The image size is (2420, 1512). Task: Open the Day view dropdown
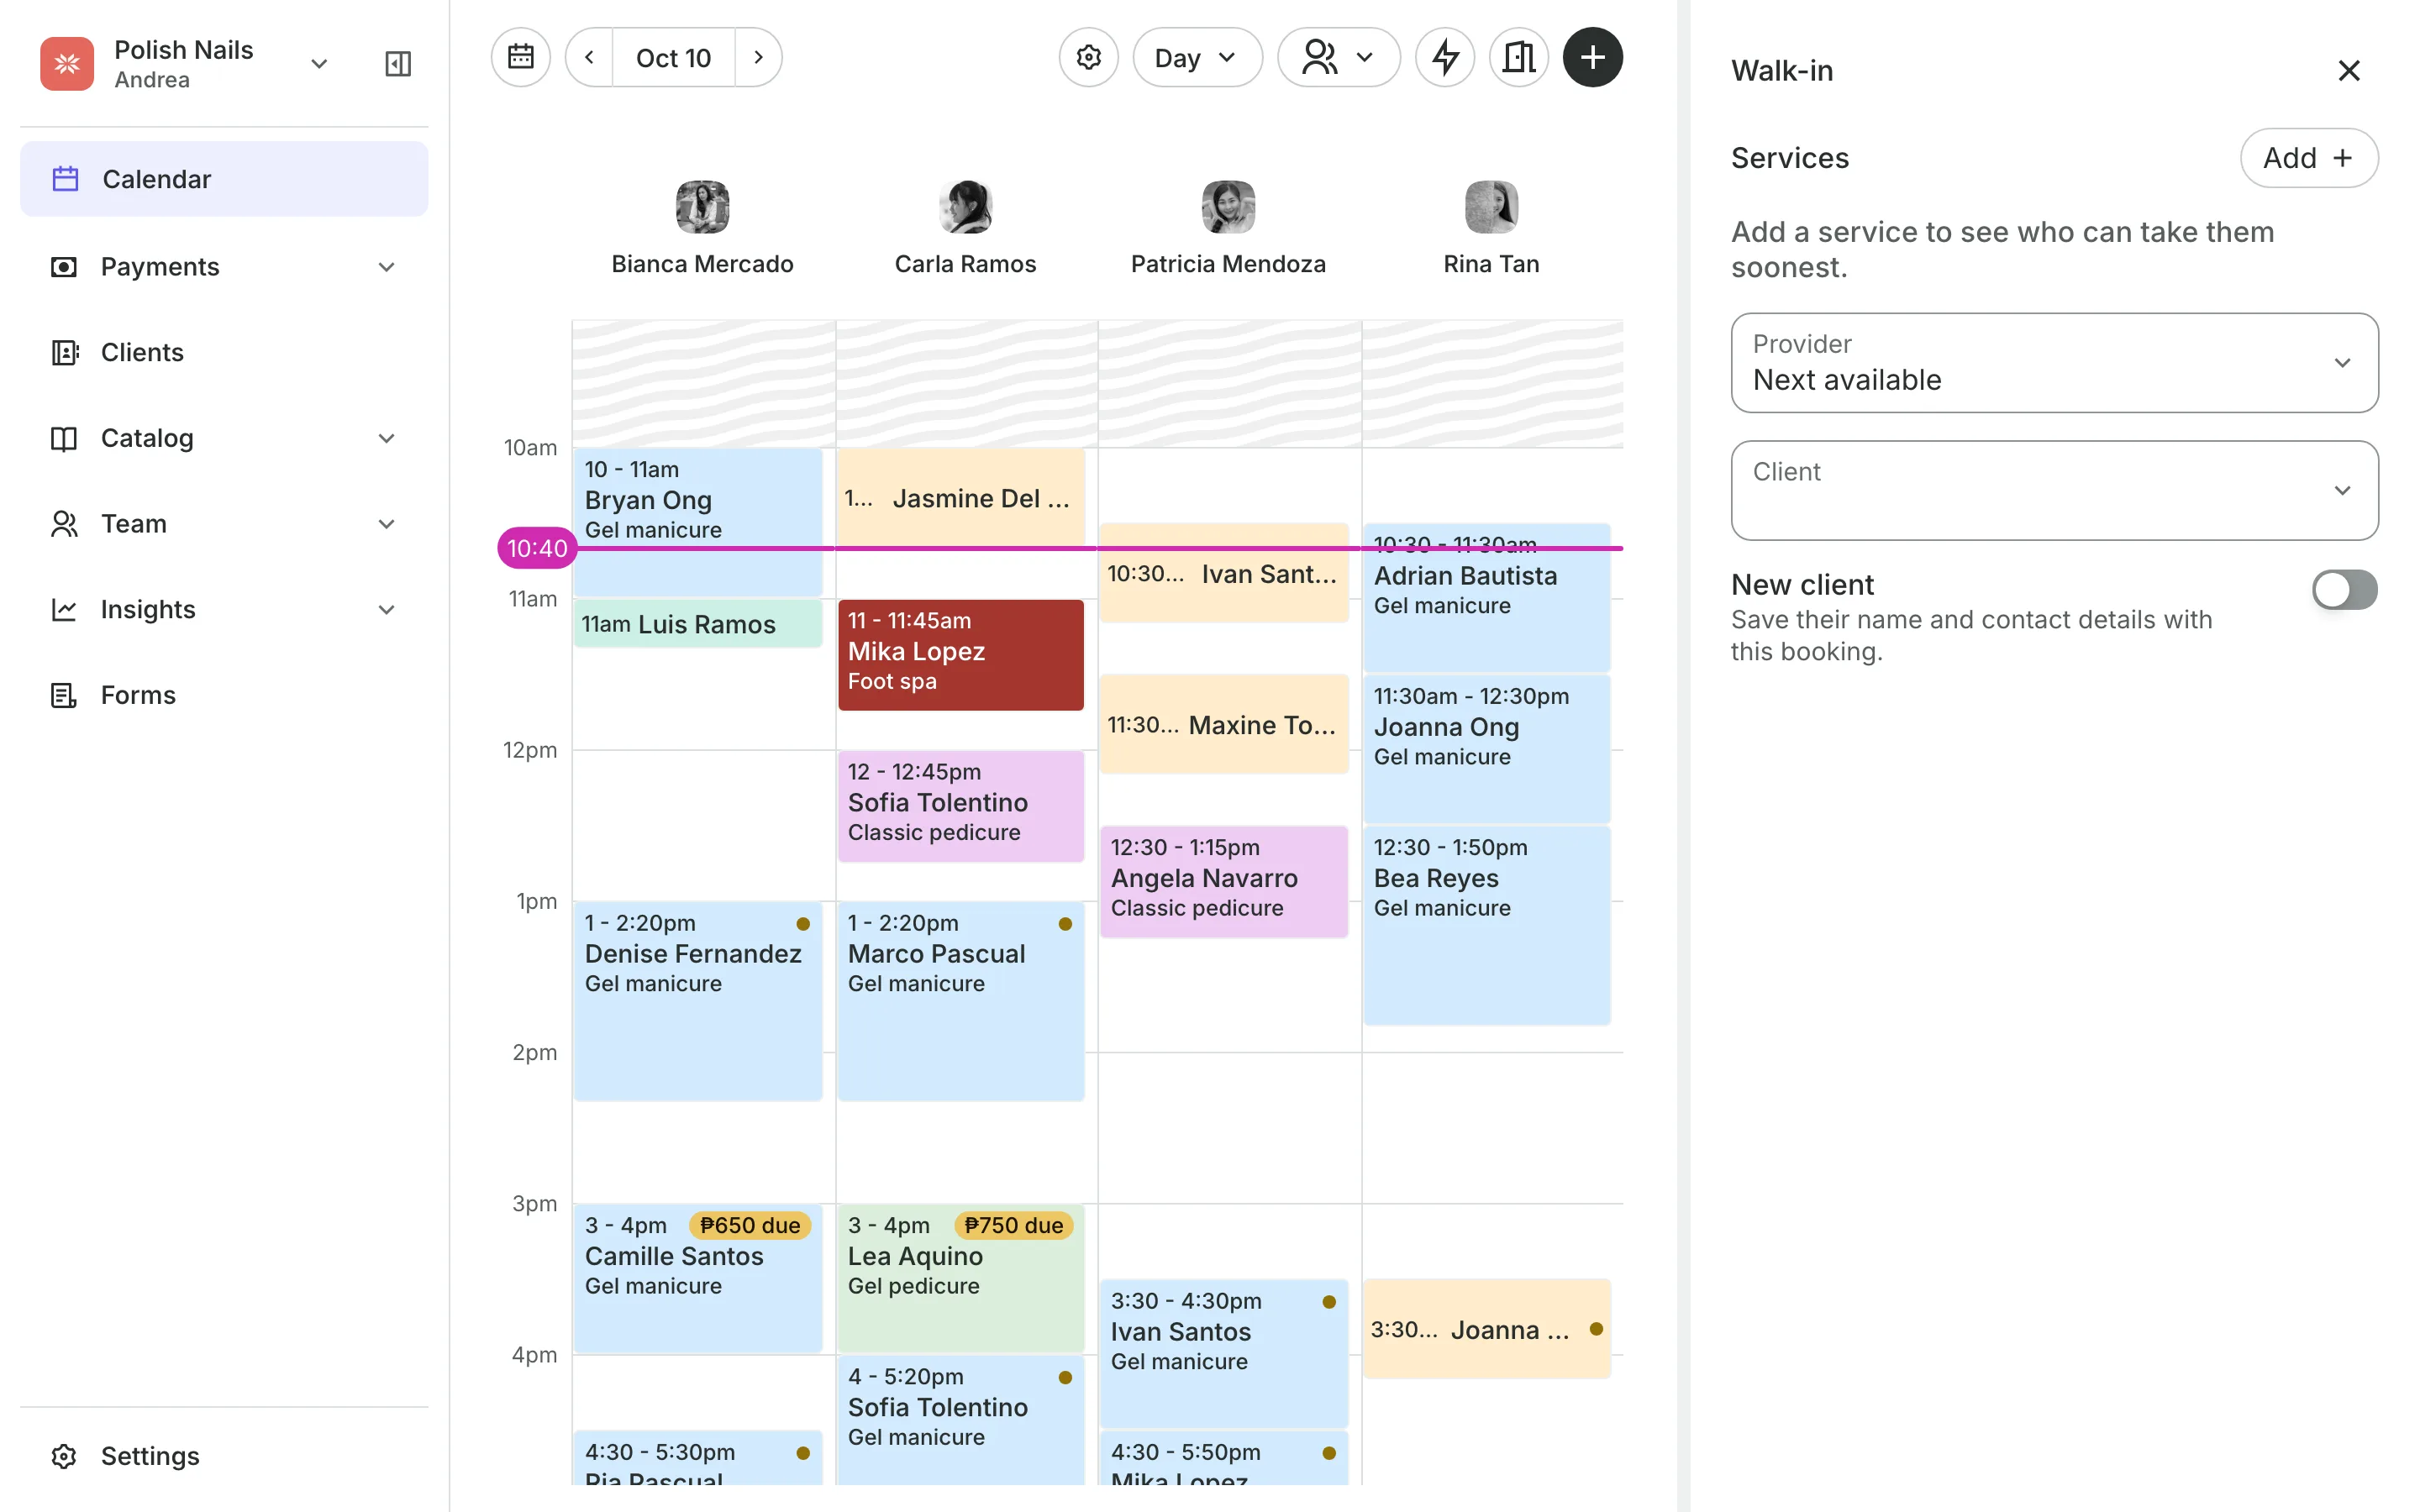coord(1197,57)
